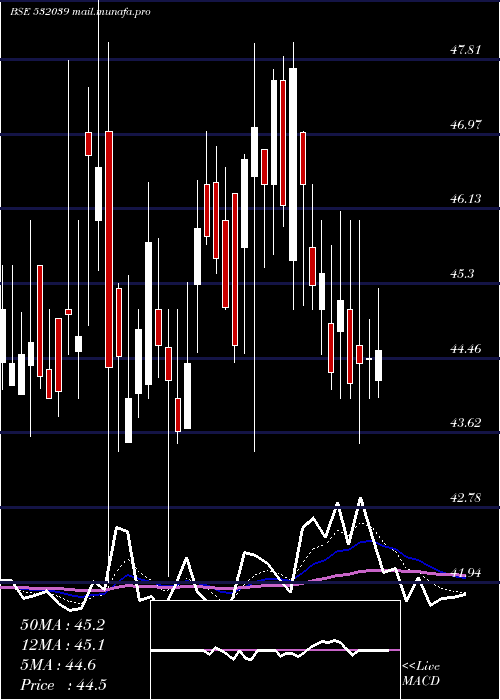Screen dimensions: 500x700
Task: Click the 47.81 price axis label
Action: tap(466, 50)
